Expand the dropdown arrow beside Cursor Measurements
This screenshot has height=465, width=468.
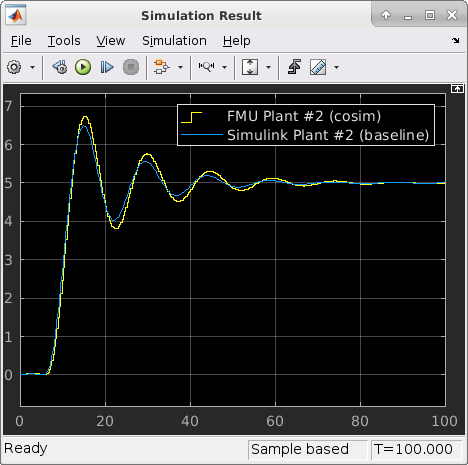click(337, 68)
